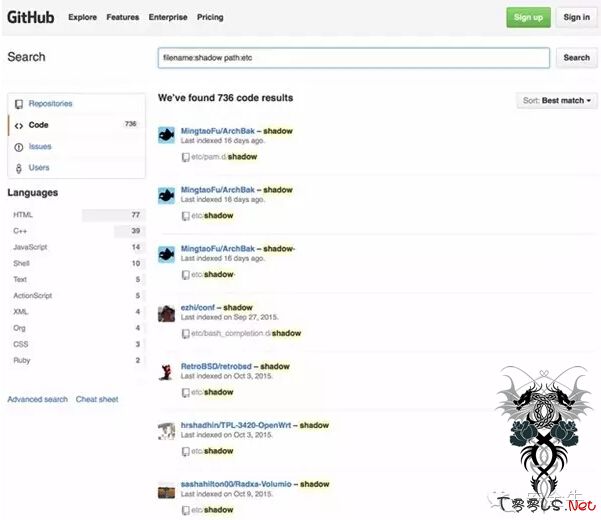Click file icon beside etc/pam.d/shadow
This screenshot has width=601, height=520.
coord(185,157)
